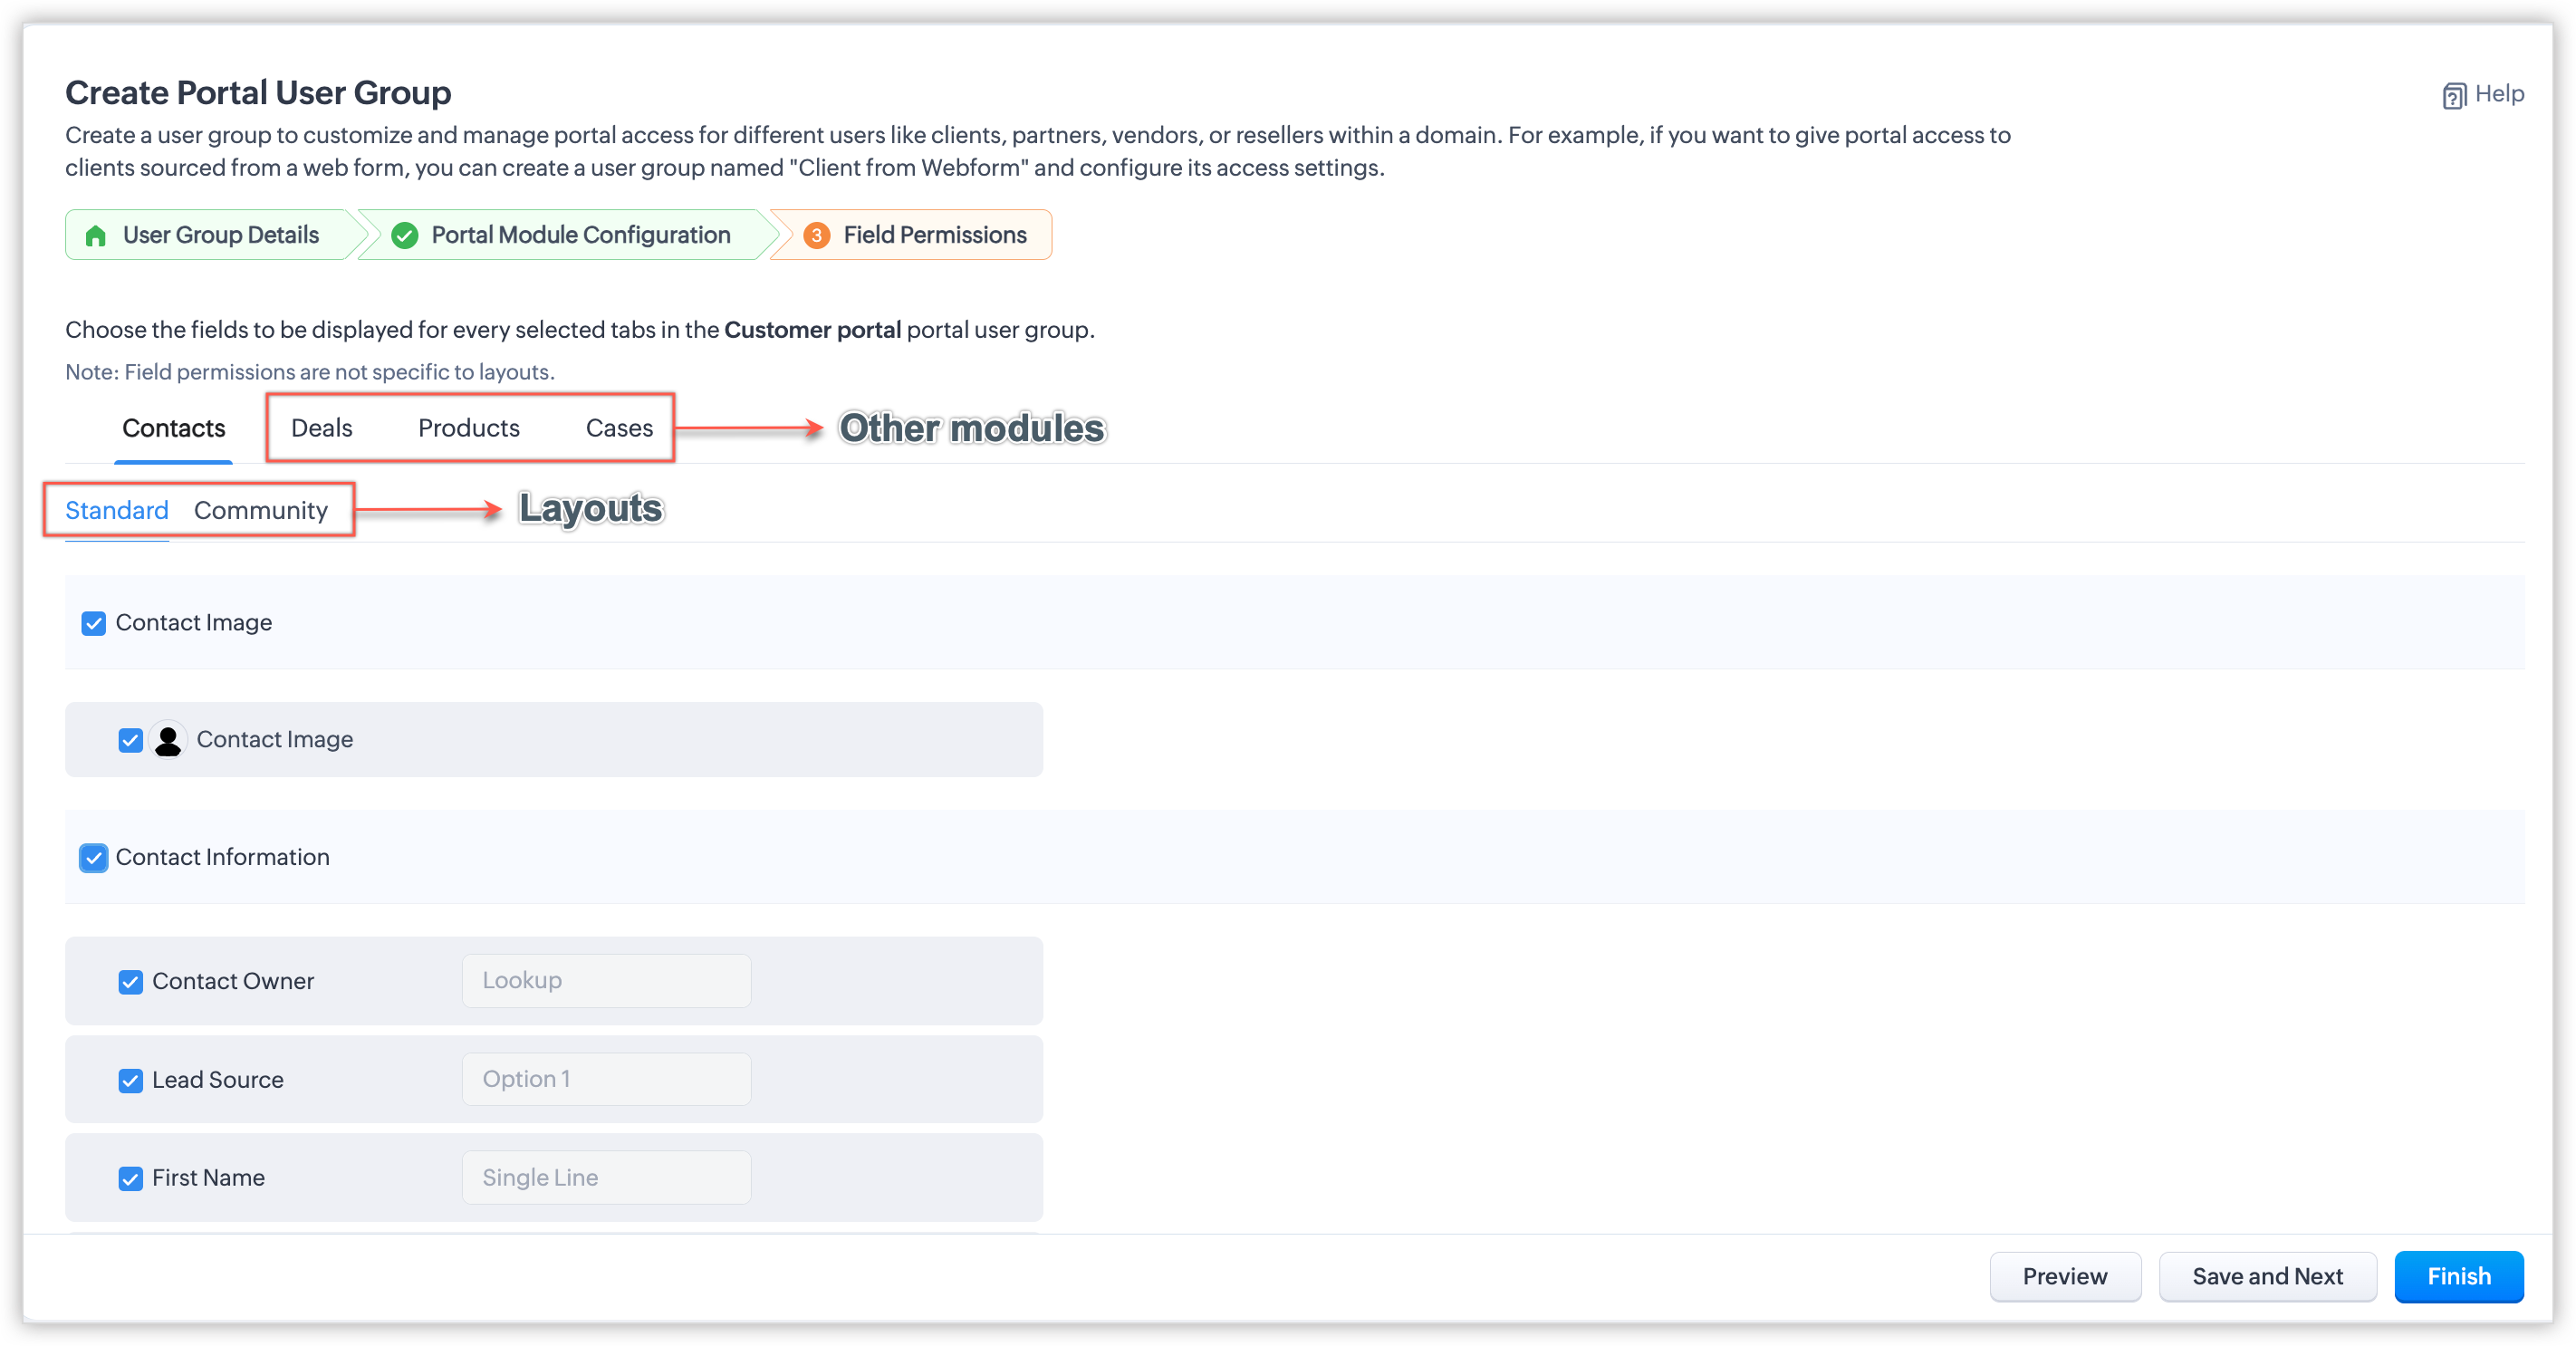Select the Cases module tab
The image size is (2576, 1346).
[x=619, y=428]
